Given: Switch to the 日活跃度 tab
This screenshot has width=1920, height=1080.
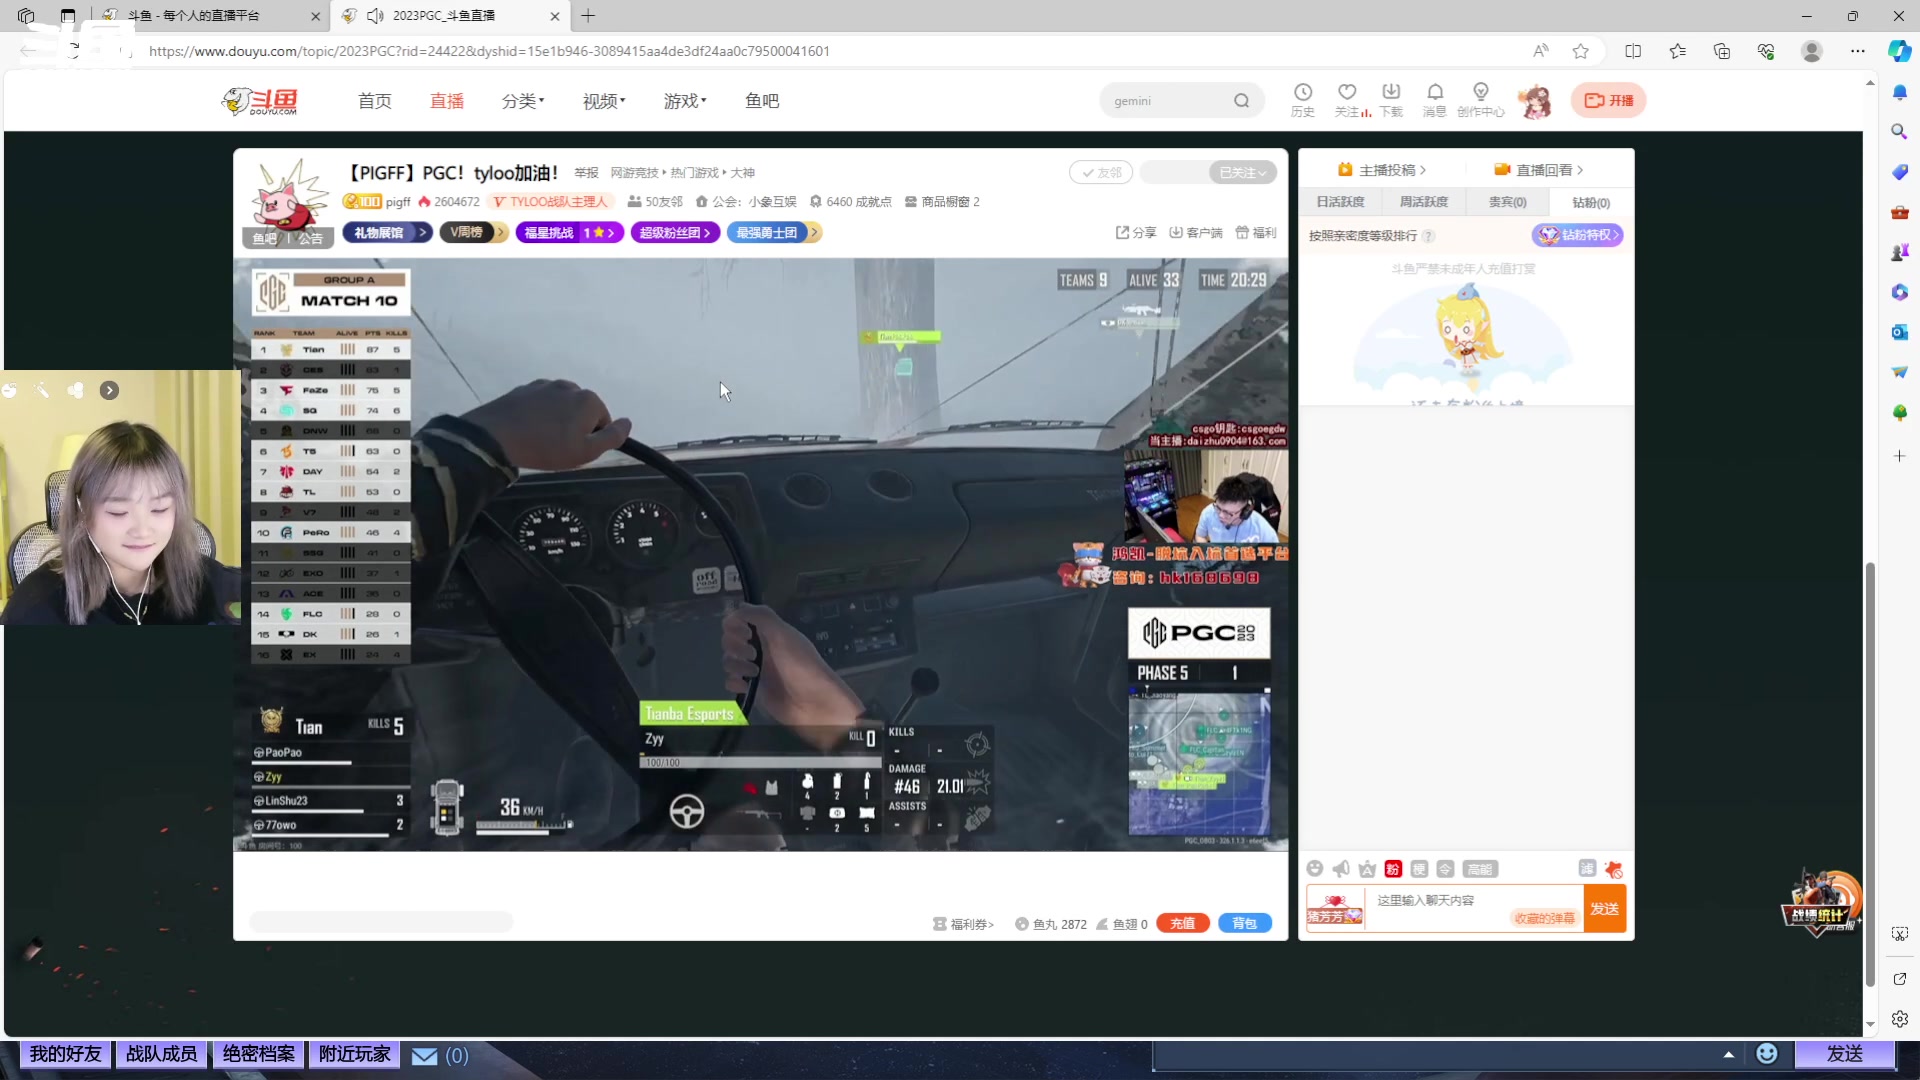Looking at the screenshot, I should [1340, 202].
